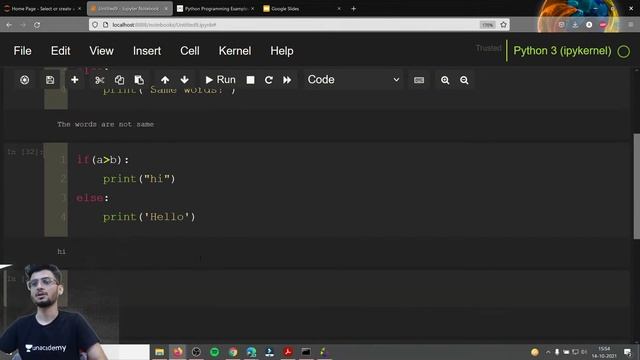The width and height of the screenshot is (640, 360).
Task: Copy selected cells icon
Action: 119,80
